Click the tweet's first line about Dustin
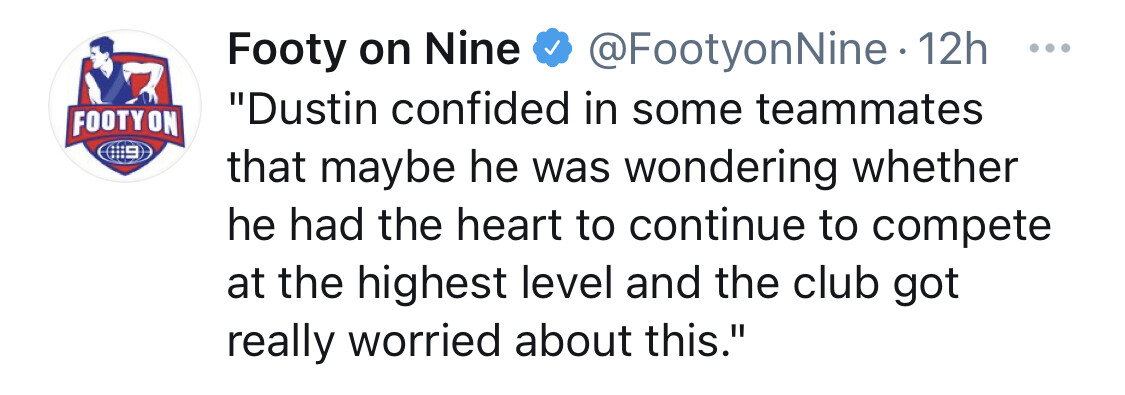The image size is (1125, 395). pos(605,110)
